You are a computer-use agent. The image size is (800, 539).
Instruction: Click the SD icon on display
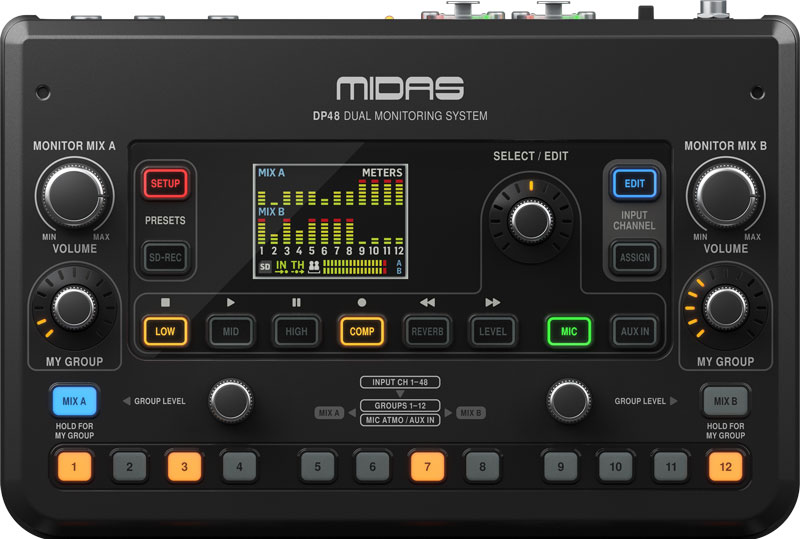pyautogui.click(x=265, y=267)
